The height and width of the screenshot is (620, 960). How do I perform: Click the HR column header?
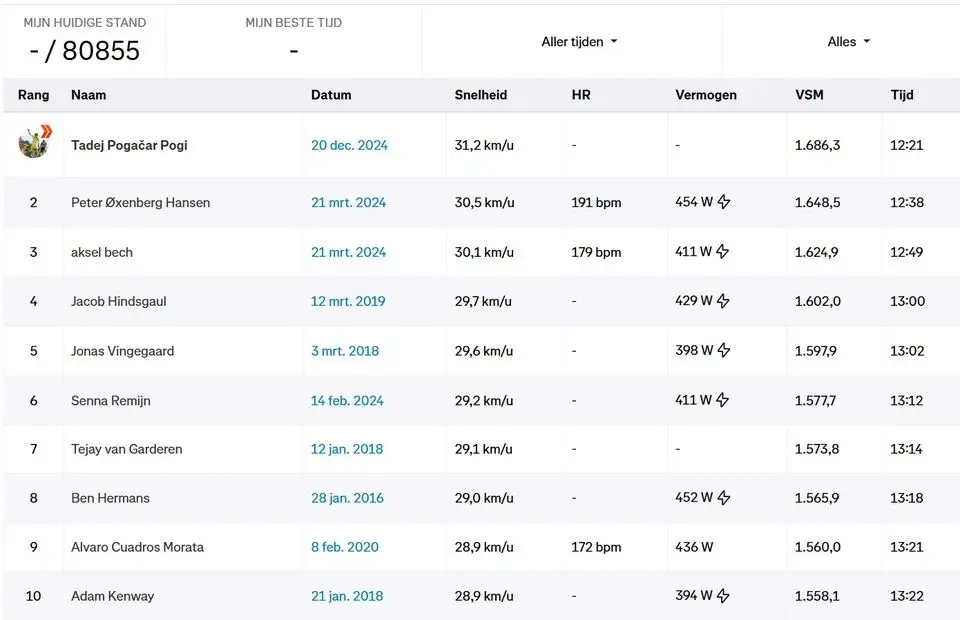581,95
